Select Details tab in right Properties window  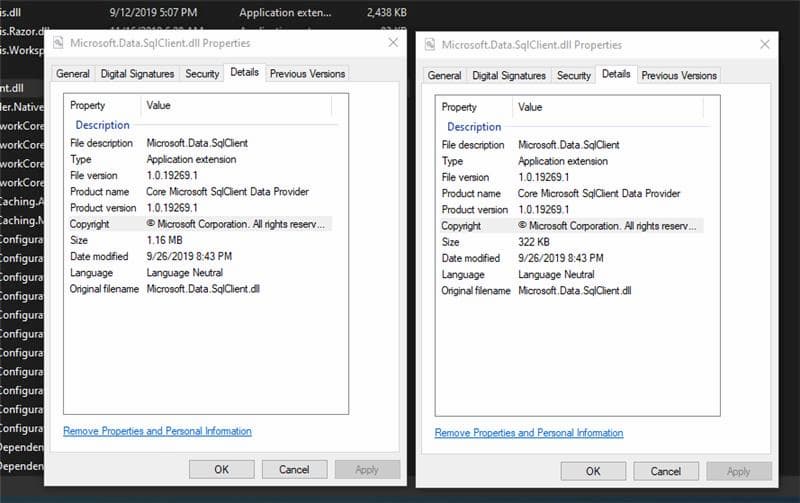coord(616,74)
